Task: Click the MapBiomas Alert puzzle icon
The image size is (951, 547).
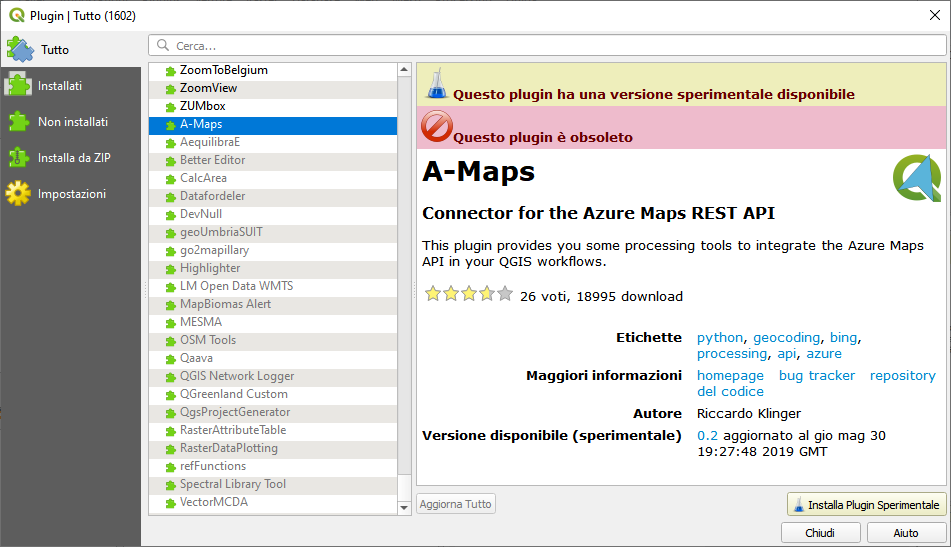Action: coord(171,305)
